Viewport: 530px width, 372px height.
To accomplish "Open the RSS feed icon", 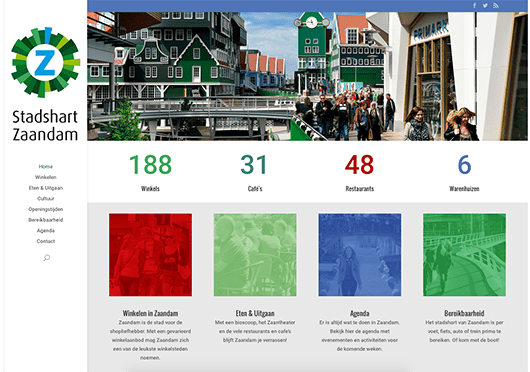I will tap(496, 5).
